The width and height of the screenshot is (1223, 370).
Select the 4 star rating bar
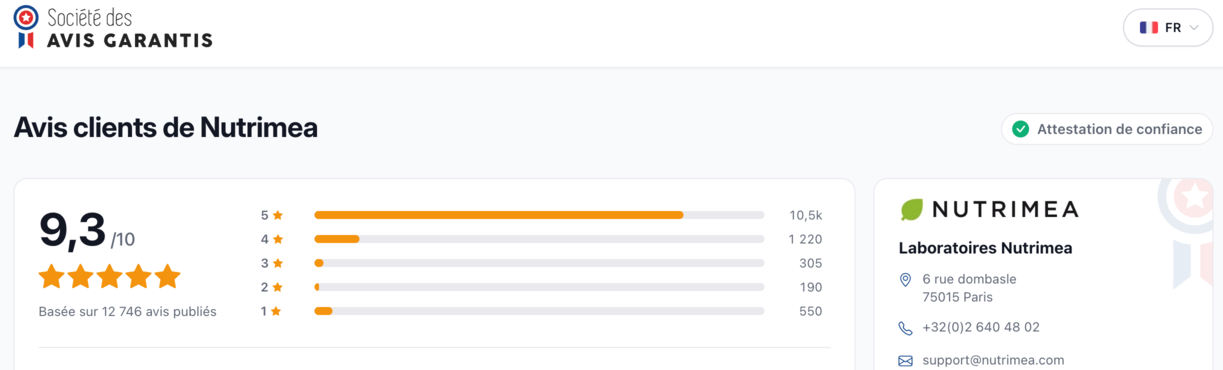(x=539, y=239)
